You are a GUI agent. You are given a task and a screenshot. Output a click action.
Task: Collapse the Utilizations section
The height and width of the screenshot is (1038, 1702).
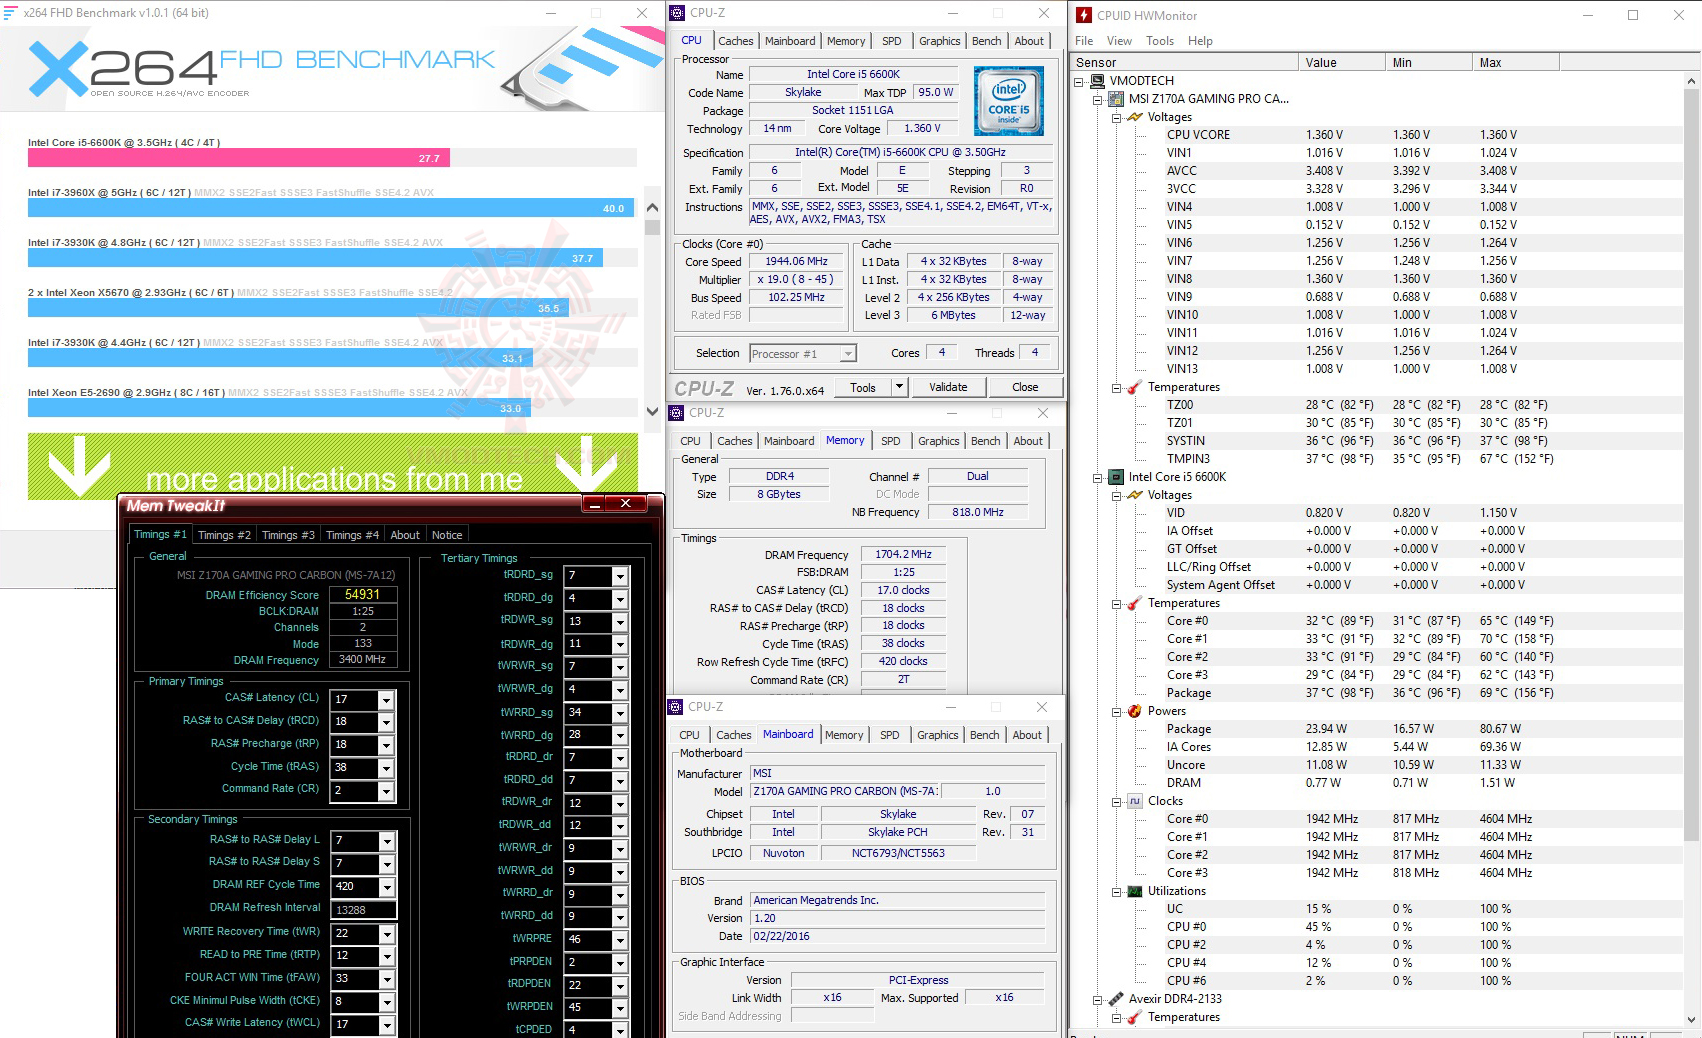pos(1117,891)
